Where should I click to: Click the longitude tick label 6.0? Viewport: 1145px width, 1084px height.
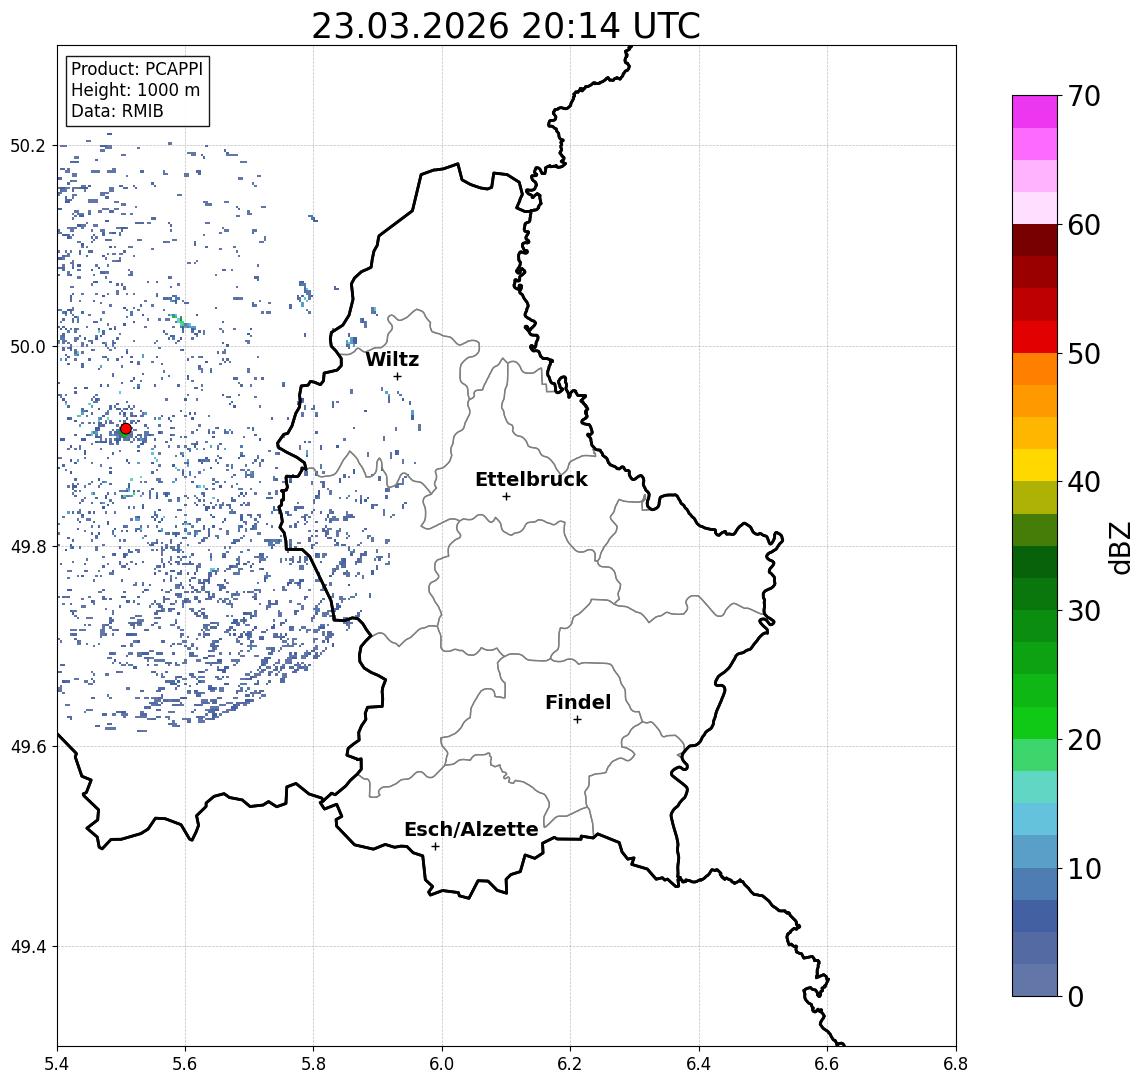click(x=442, y=1064)
